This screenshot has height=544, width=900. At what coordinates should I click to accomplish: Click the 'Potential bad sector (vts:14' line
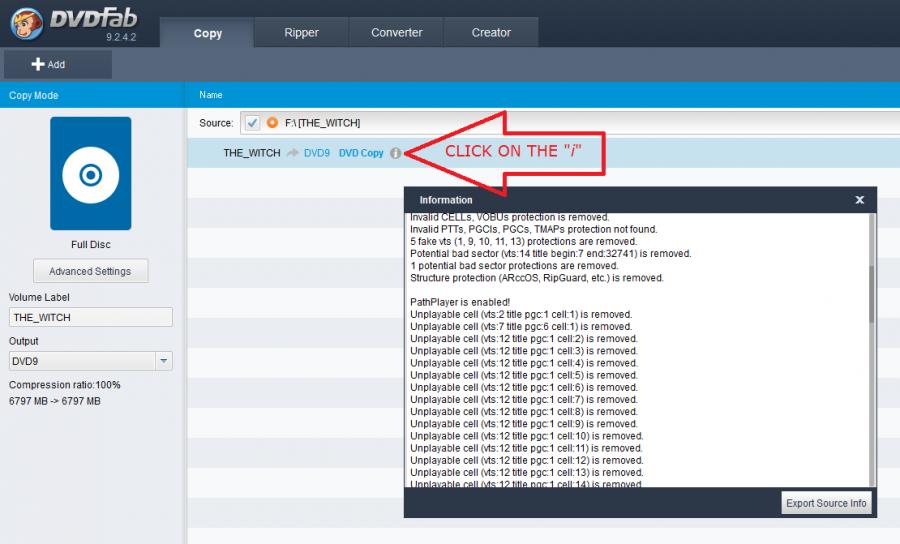(550, 254)
